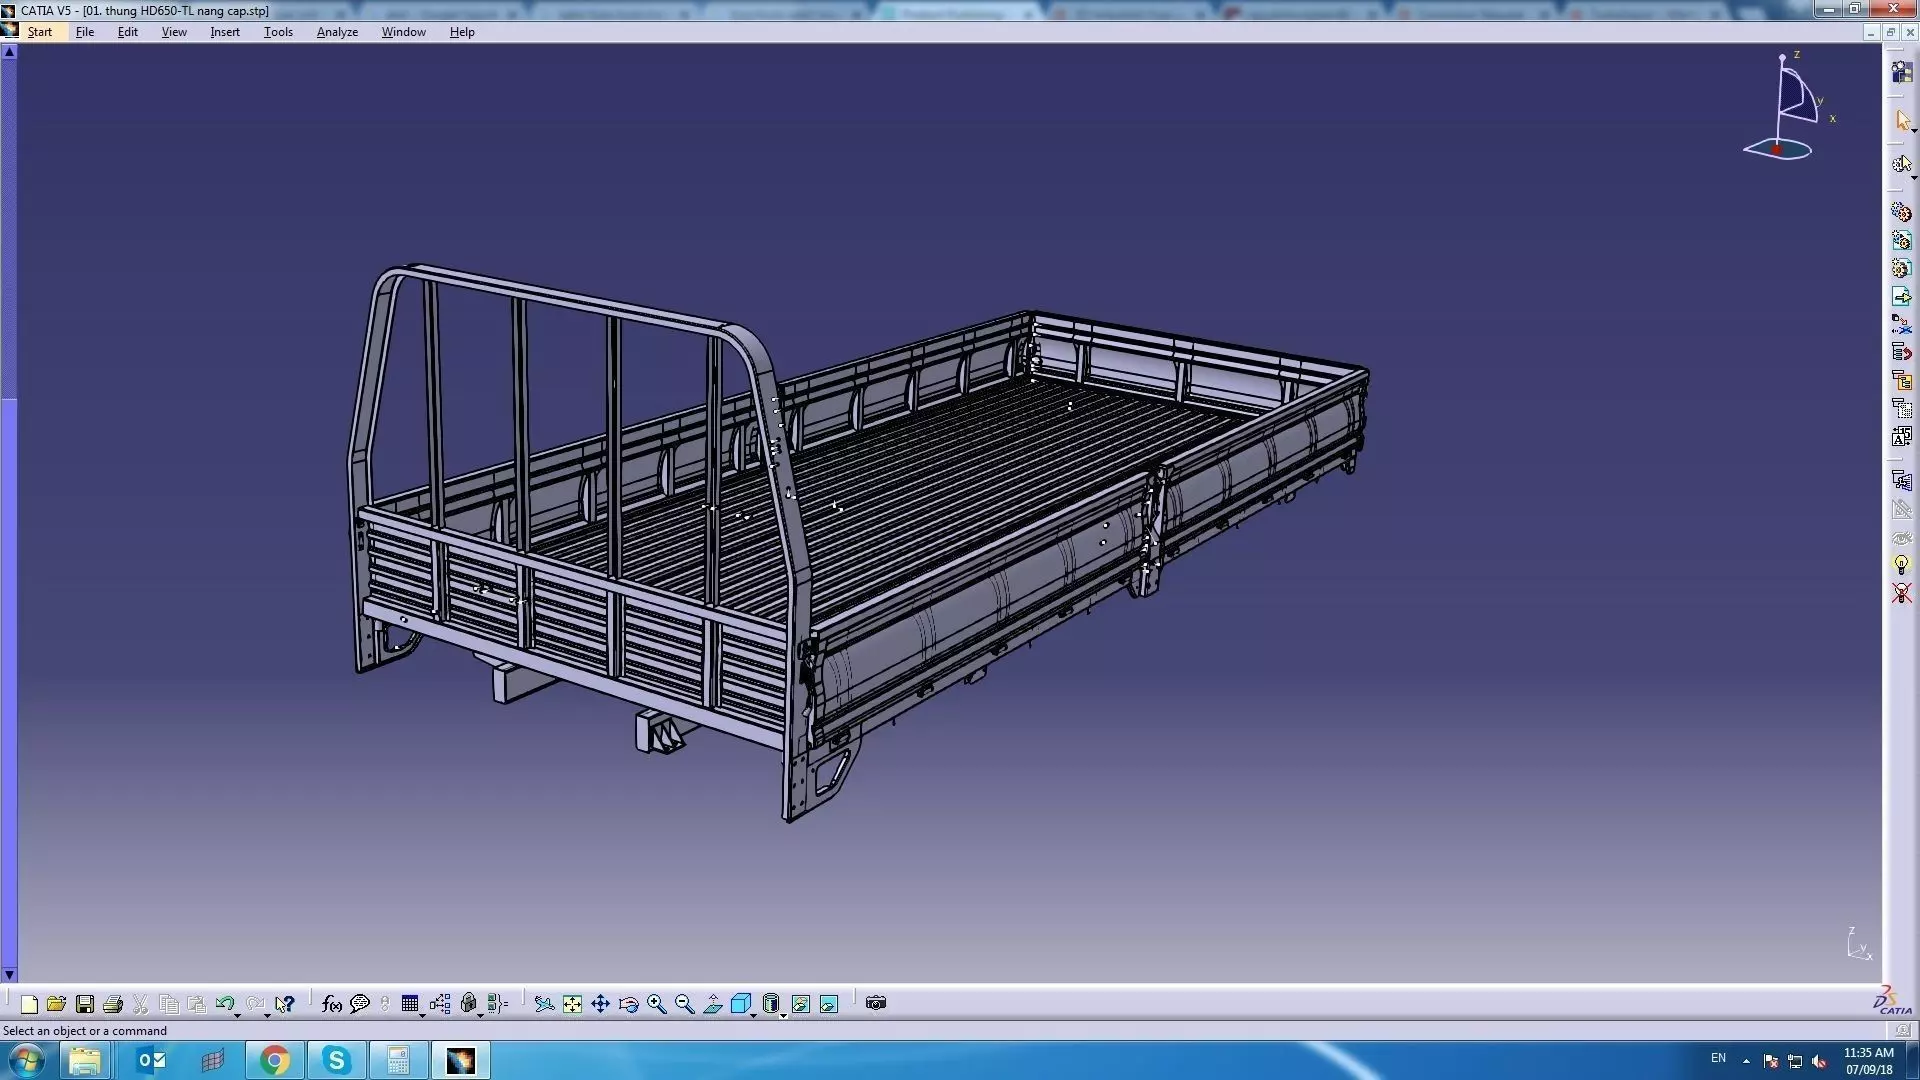Expand the isometric view mode dropdown
Screen dimensions: 1920x1080
(753, 1015)
